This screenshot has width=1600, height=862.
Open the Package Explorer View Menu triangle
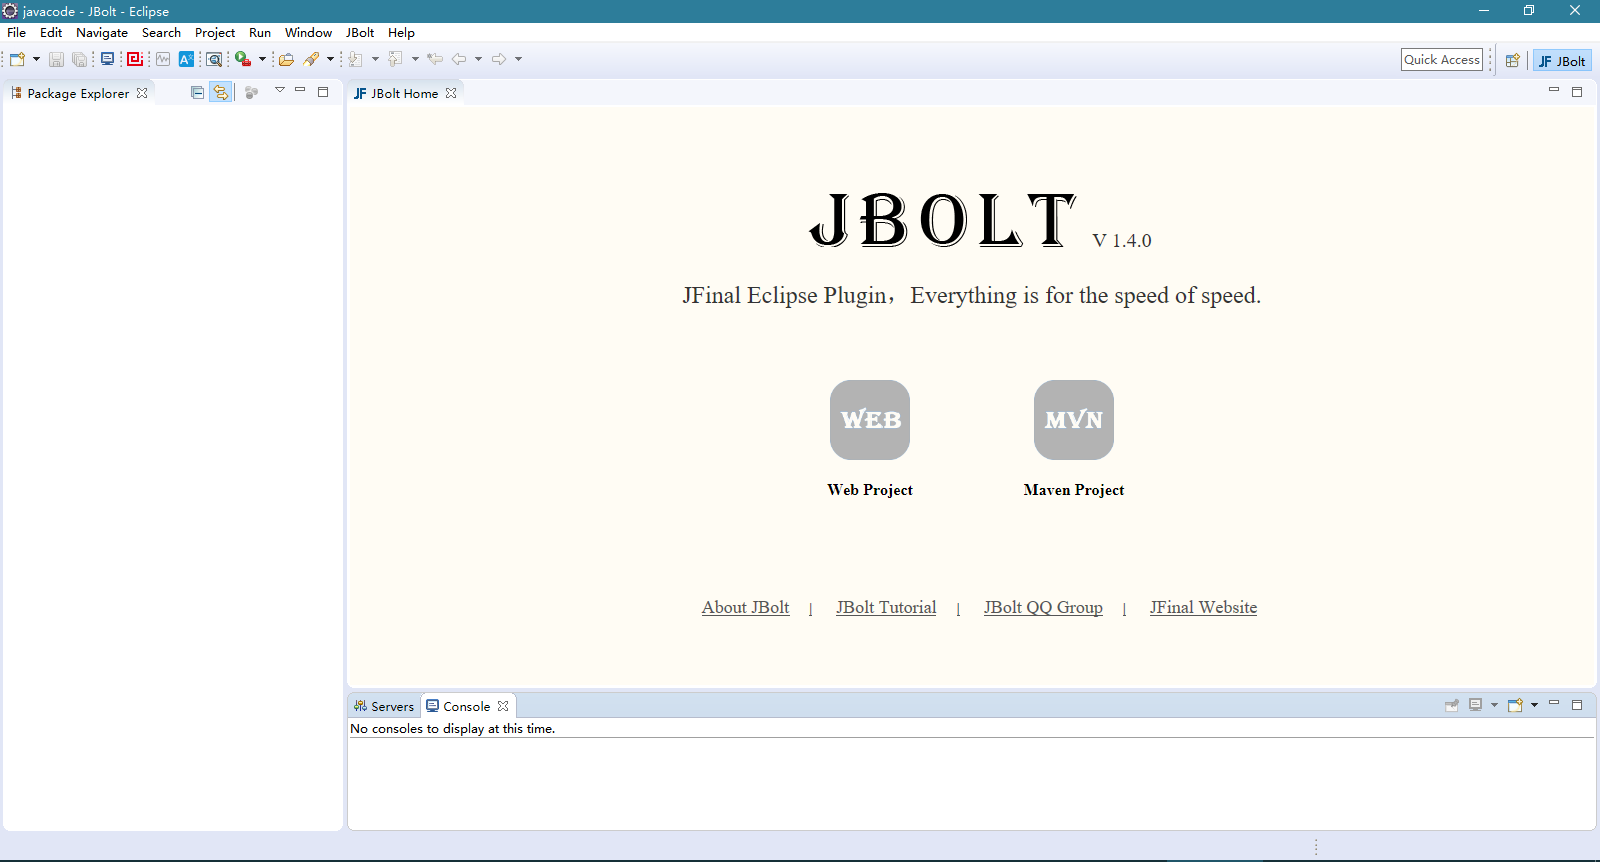click(x=280, y=90)
